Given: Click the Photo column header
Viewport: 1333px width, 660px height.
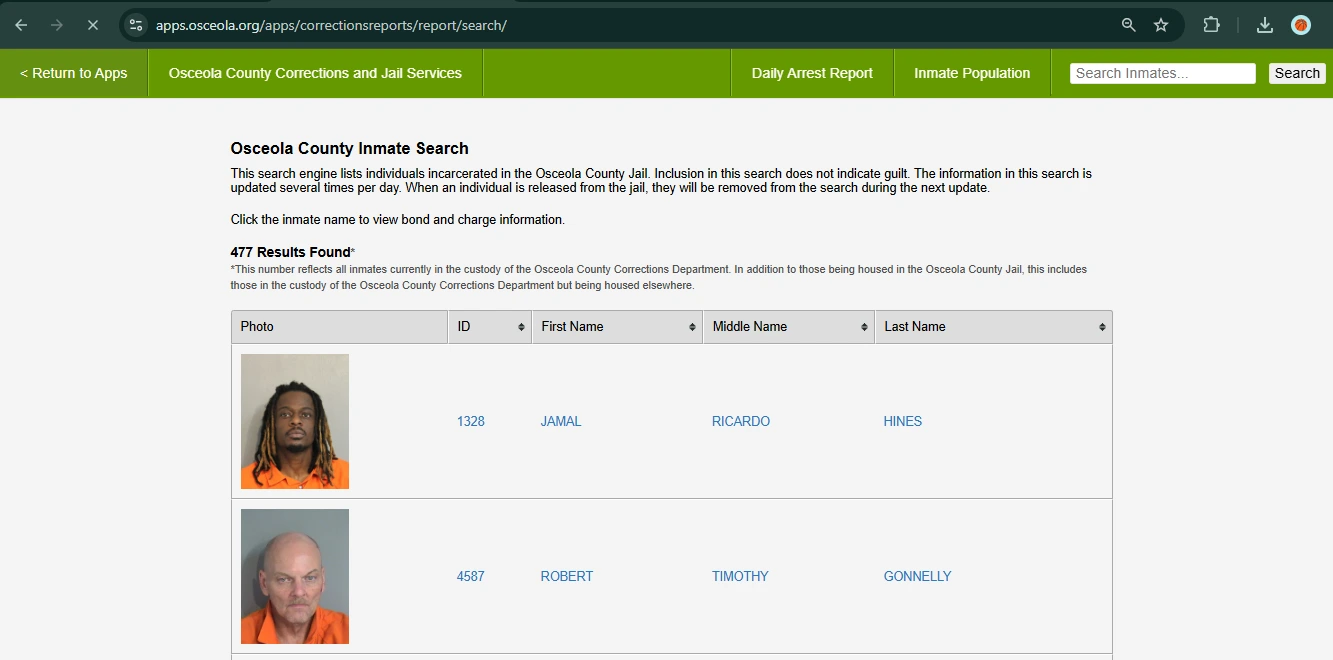Looking at the screenshot, I should (x=339, y=327).
